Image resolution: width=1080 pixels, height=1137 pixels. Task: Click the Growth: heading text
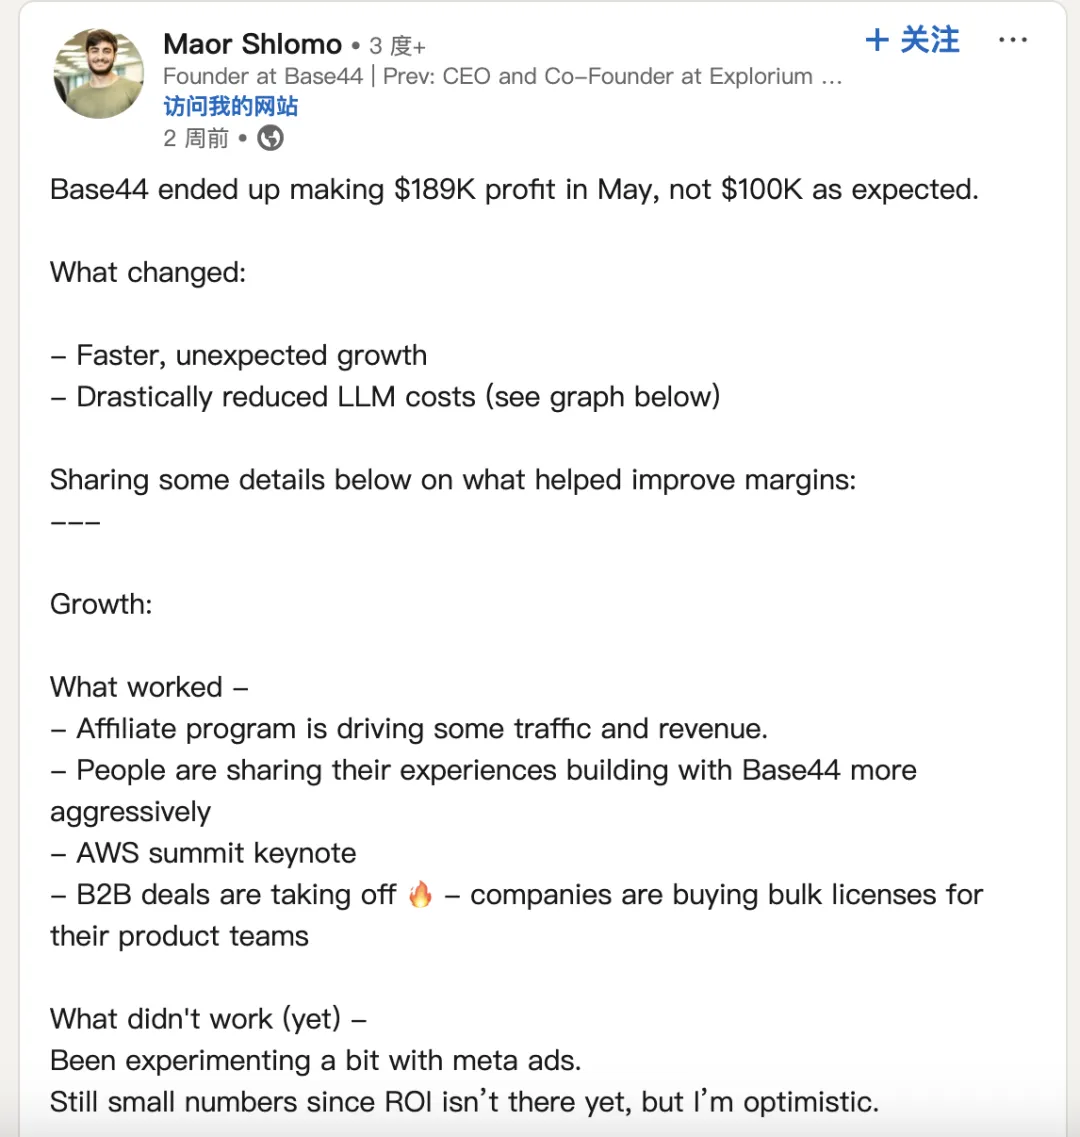[x=102, y=604]
